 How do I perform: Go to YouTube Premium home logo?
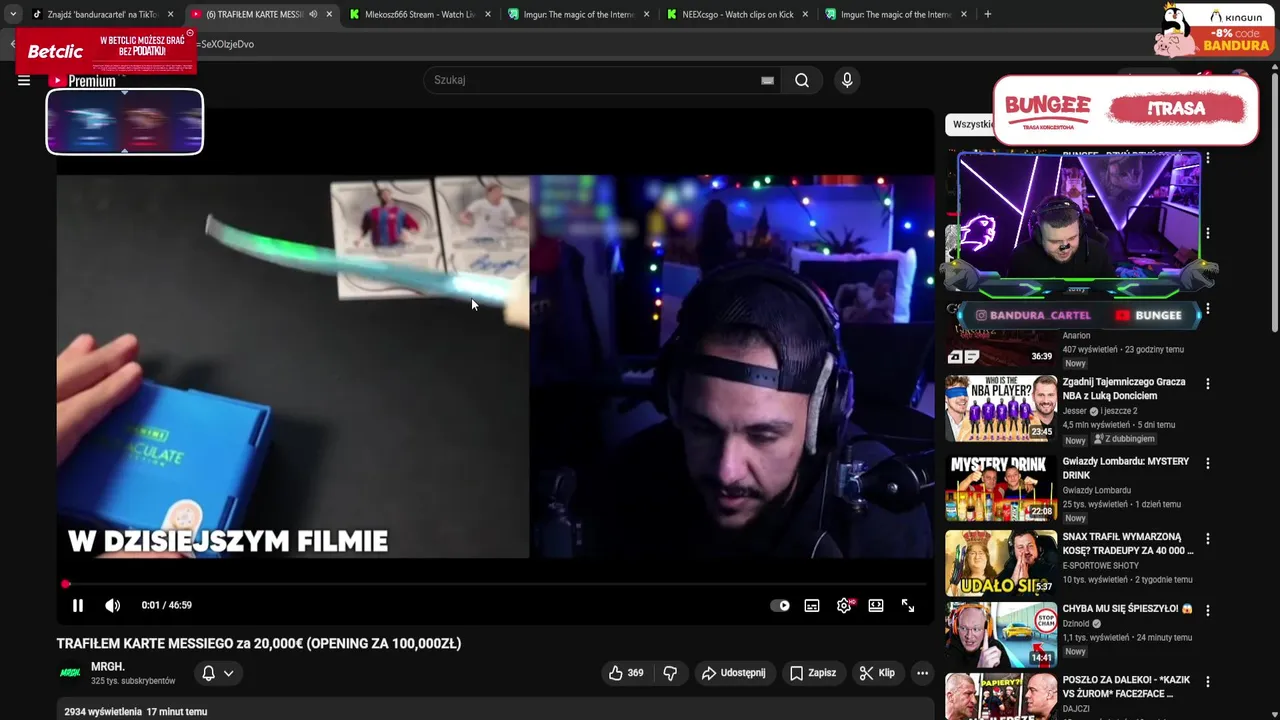(84, 81)
